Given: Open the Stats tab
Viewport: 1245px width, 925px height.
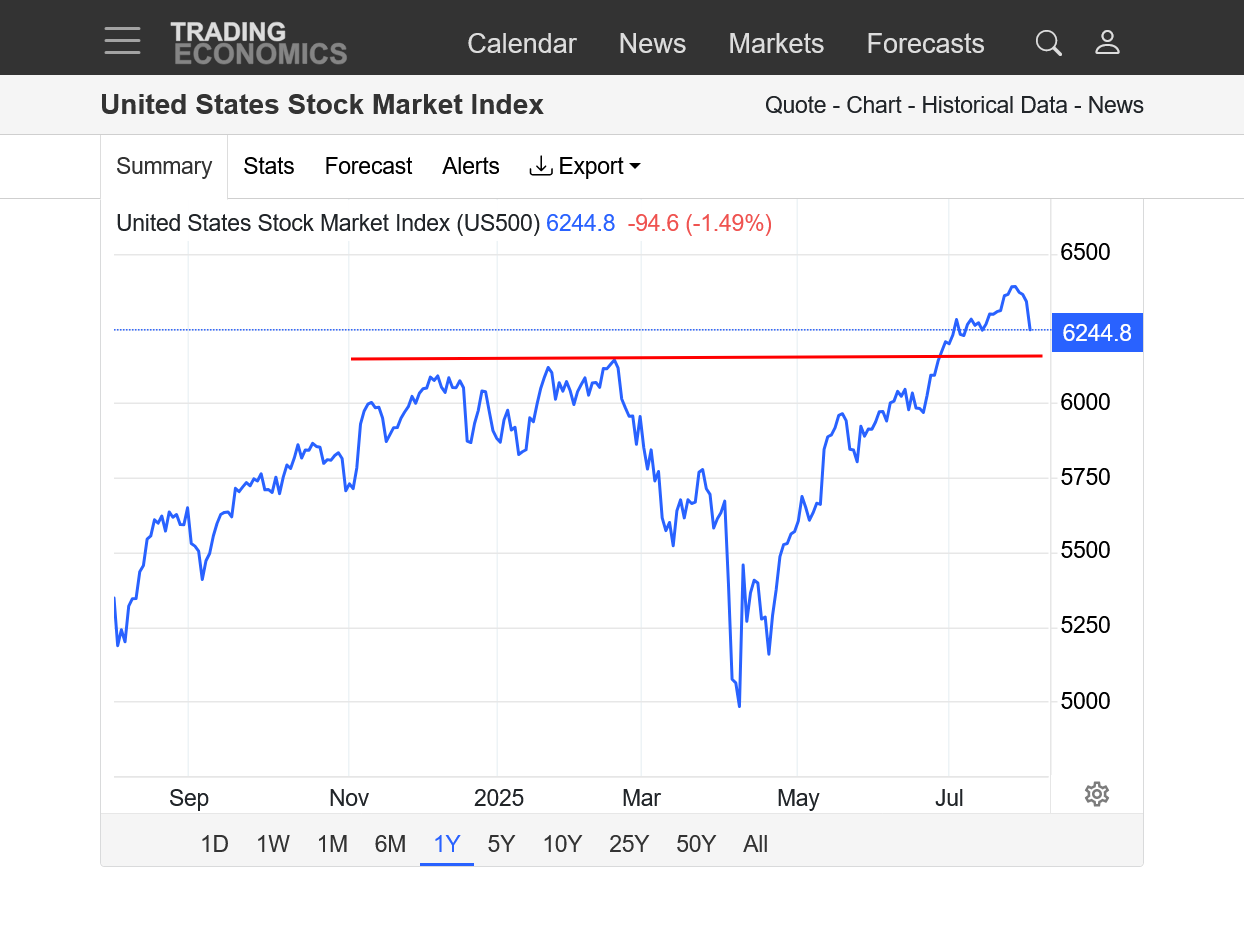Looking at the screenshot, I should [269, 166].
